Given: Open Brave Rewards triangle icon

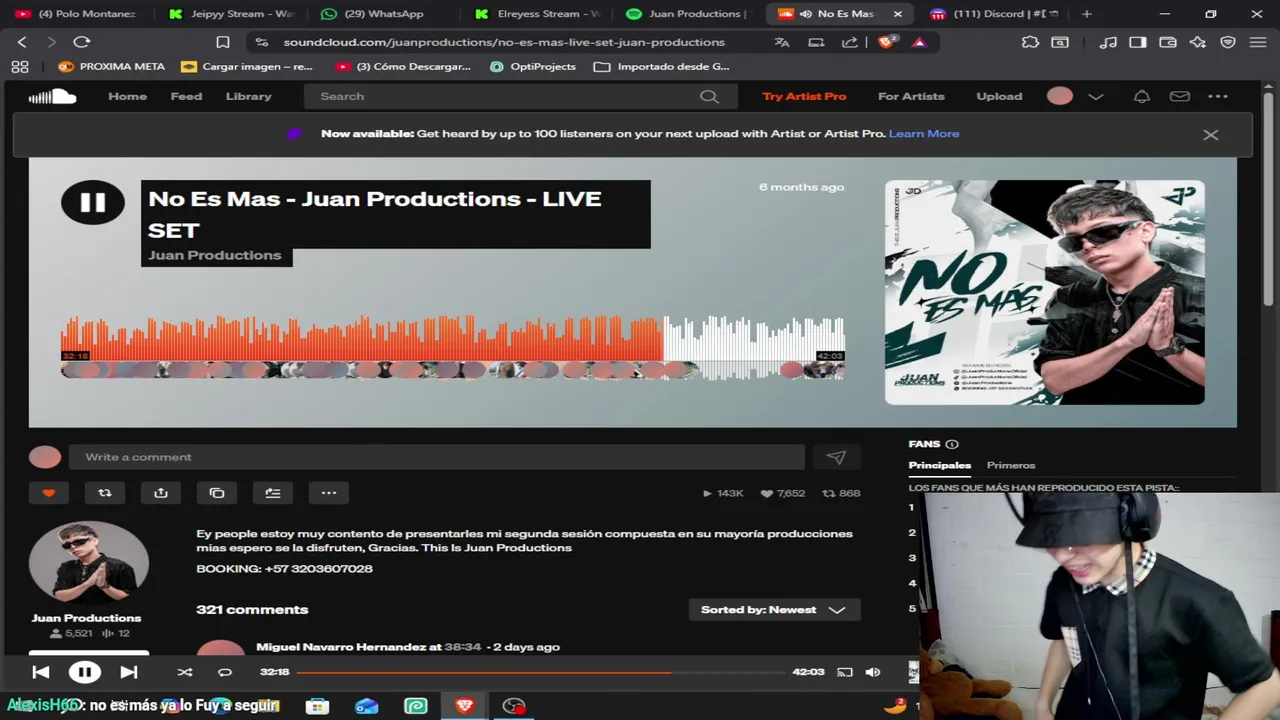Looking at the screenshot, I should coord(919,42).
